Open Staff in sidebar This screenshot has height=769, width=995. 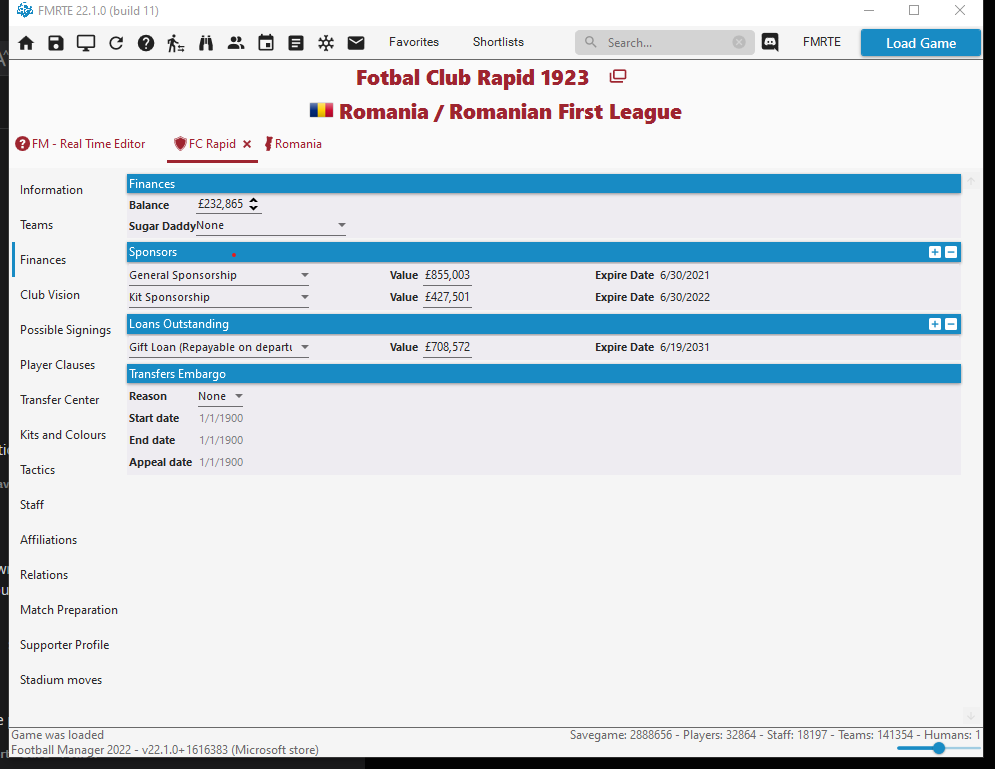click(x=32, y=504)
